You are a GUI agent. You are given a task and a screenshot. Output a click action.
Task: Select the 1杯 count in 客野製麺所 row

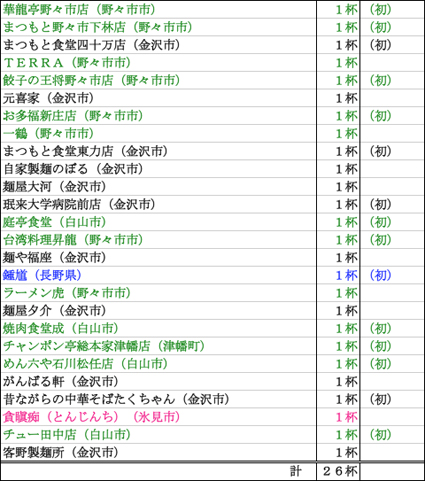point(346,452)
